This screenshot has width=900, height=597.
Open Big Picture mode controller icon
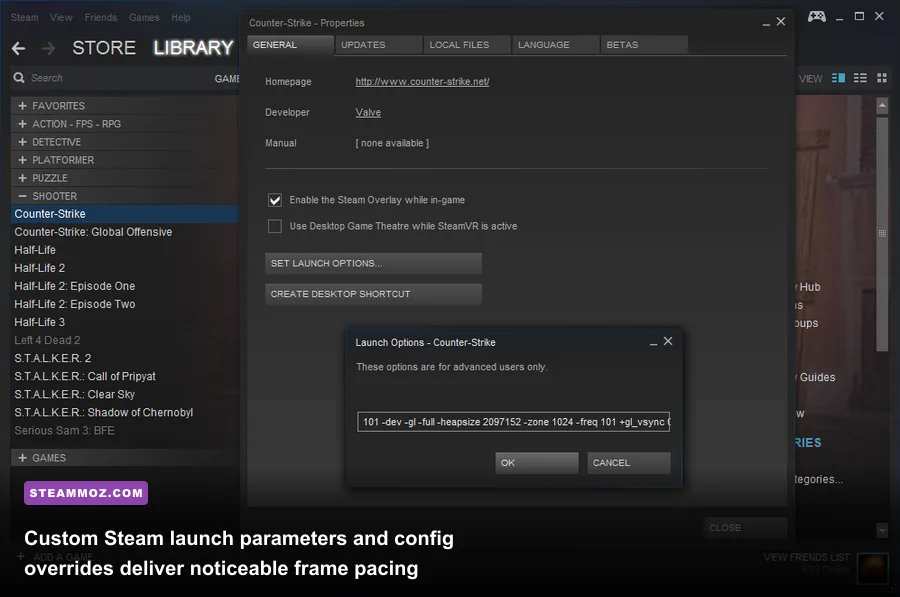[x=817, y=17]
